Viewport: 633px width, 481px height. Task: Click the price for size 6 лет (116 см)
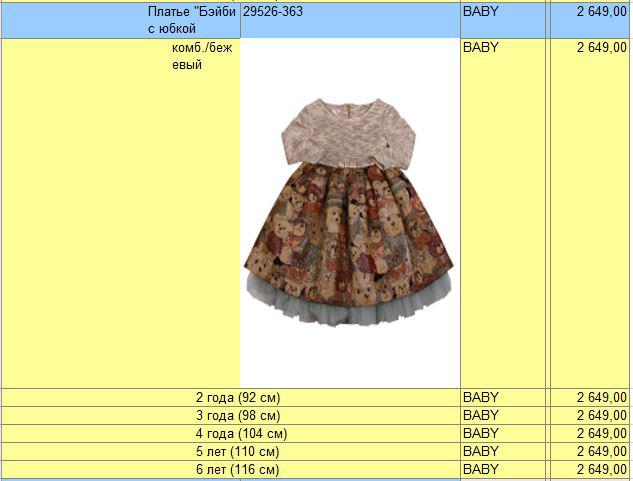pos(601,469)
